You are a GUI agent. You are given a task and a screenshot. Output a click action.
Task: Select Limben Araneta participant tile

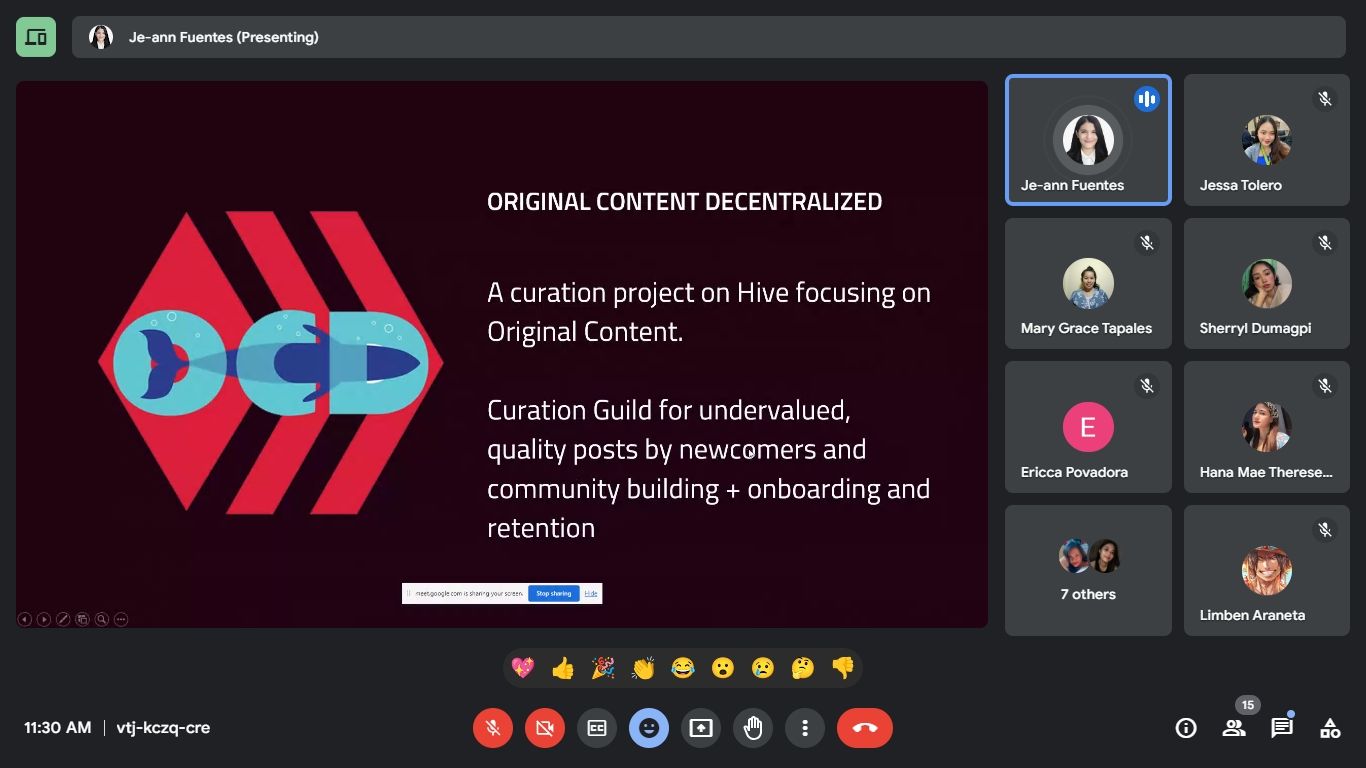point(1266,570)
